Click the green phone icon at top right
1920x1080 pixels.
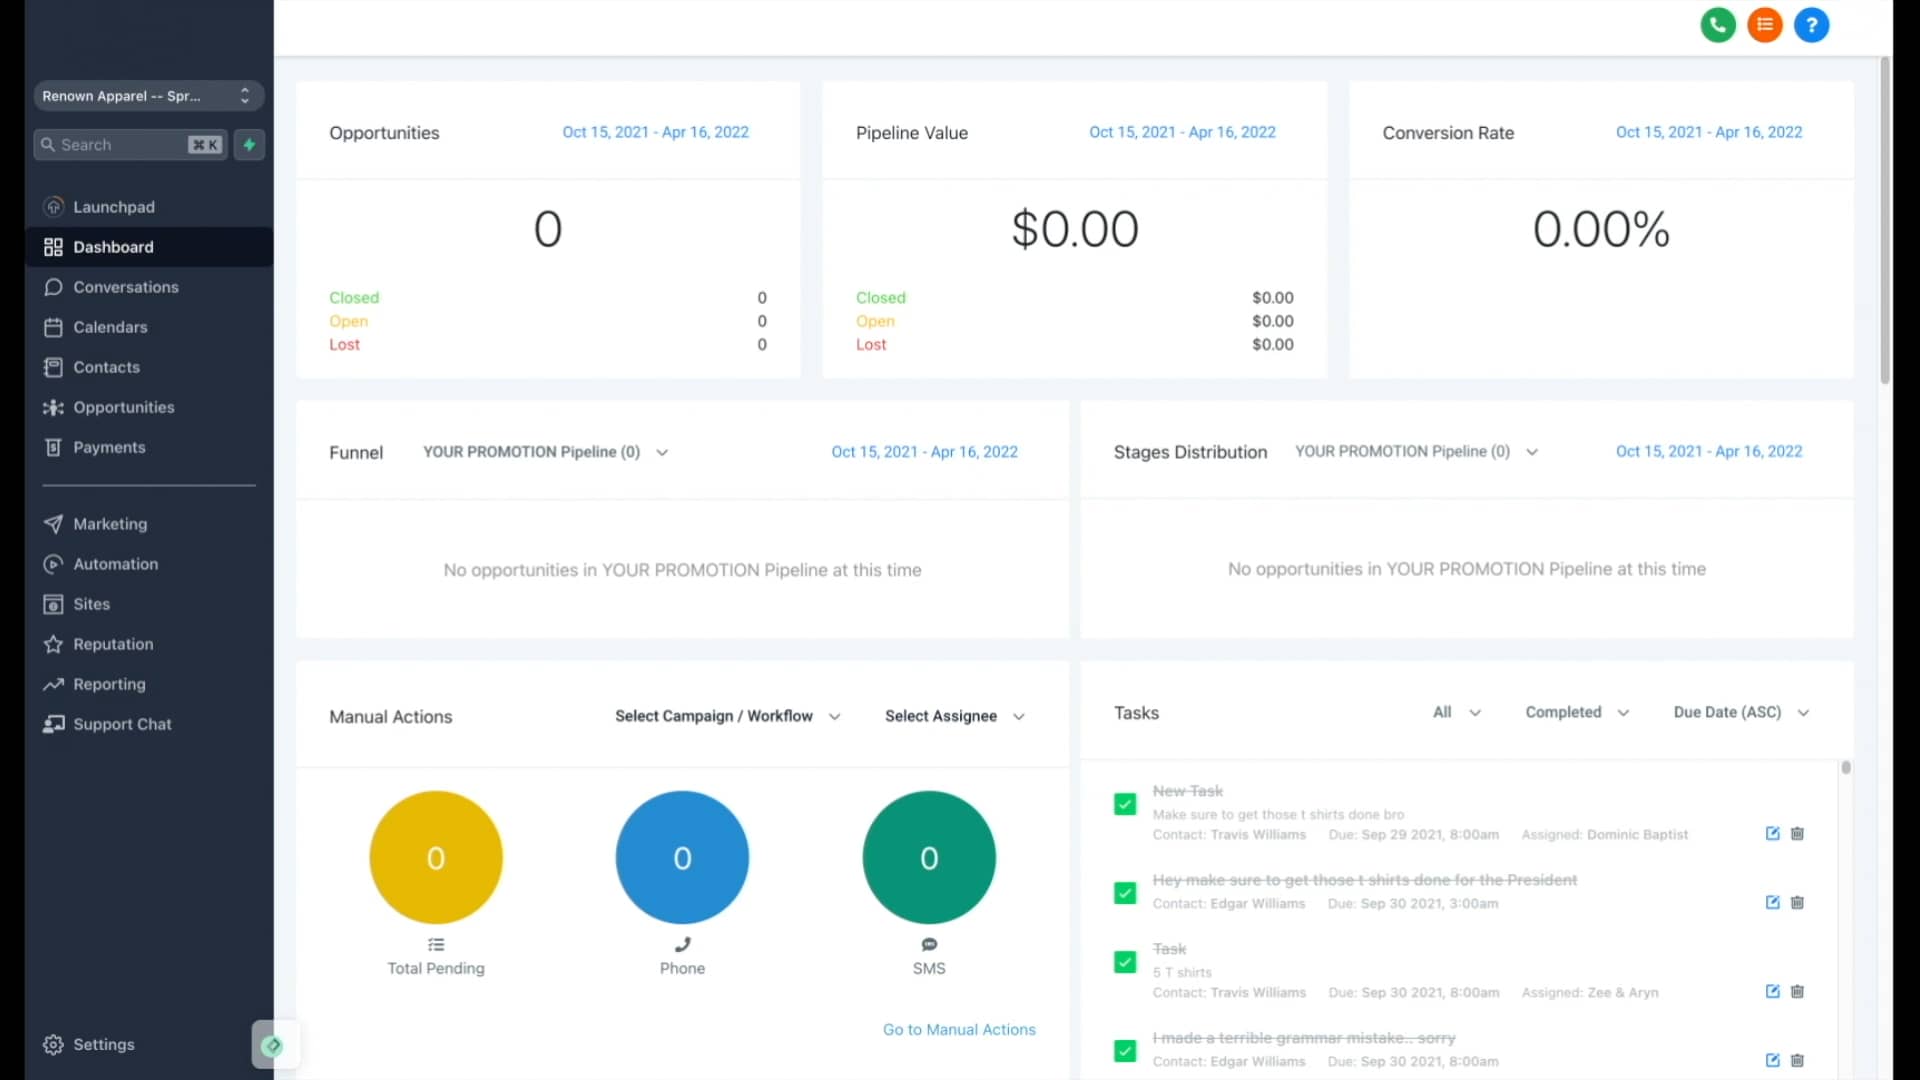pyautogui.click(x=1717, y=25)
